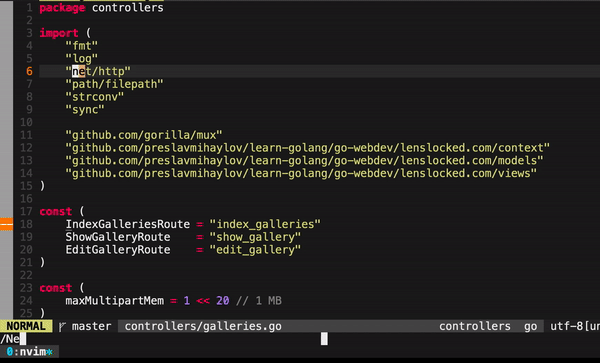600x363 pixels.
Task: Click the highlighted line number 6
Action: coord(29,71)
